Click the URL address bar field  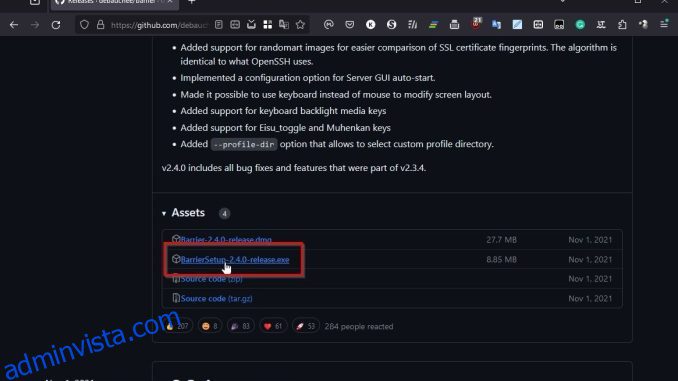pos(159,25)
